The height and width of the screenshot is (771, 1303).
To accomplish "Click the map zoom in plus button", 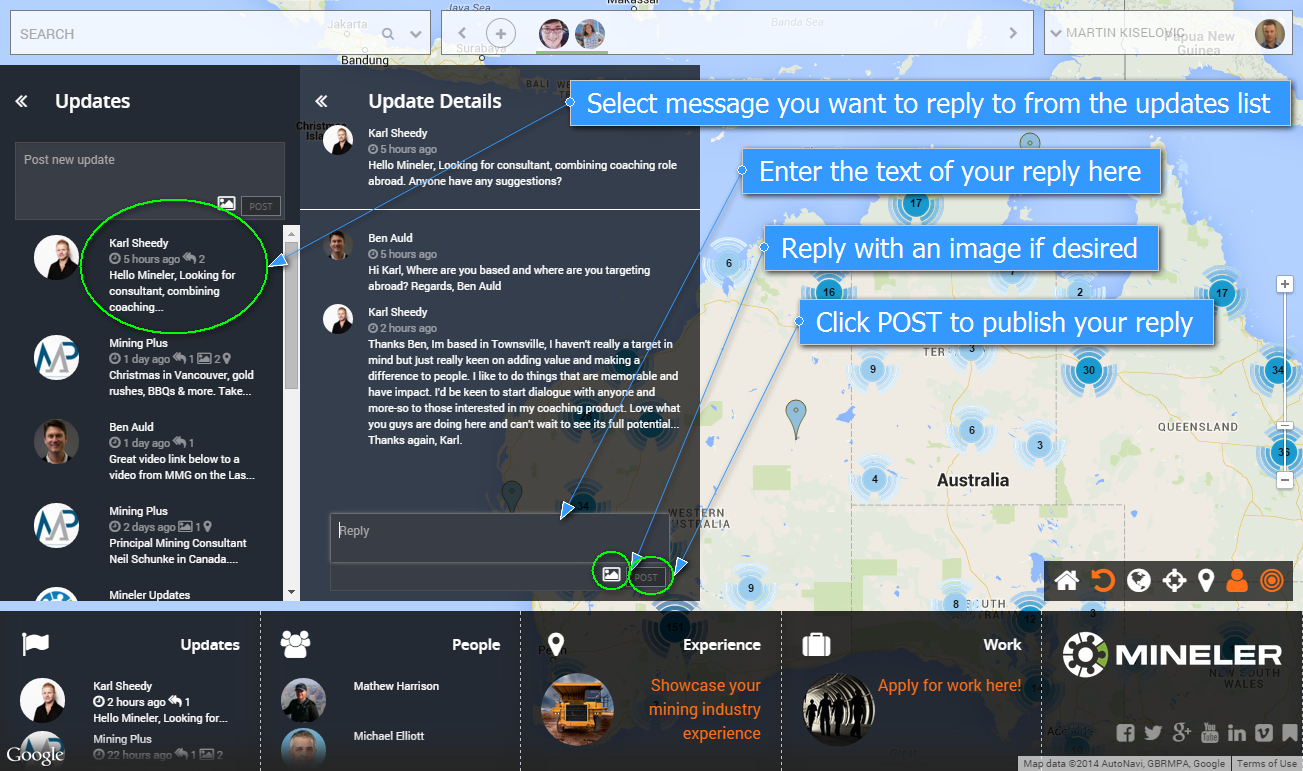I will [x=1286, y=284].
